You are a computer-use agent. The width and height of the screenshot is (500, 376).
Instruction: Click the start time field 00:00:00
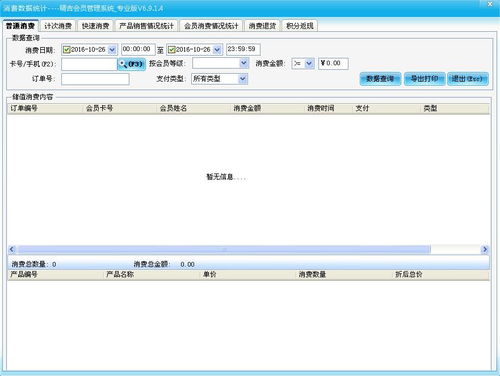coord(138,49)
